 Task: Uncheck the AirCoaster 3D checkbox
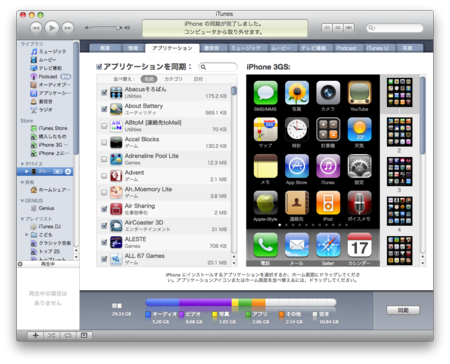[104, 226]
